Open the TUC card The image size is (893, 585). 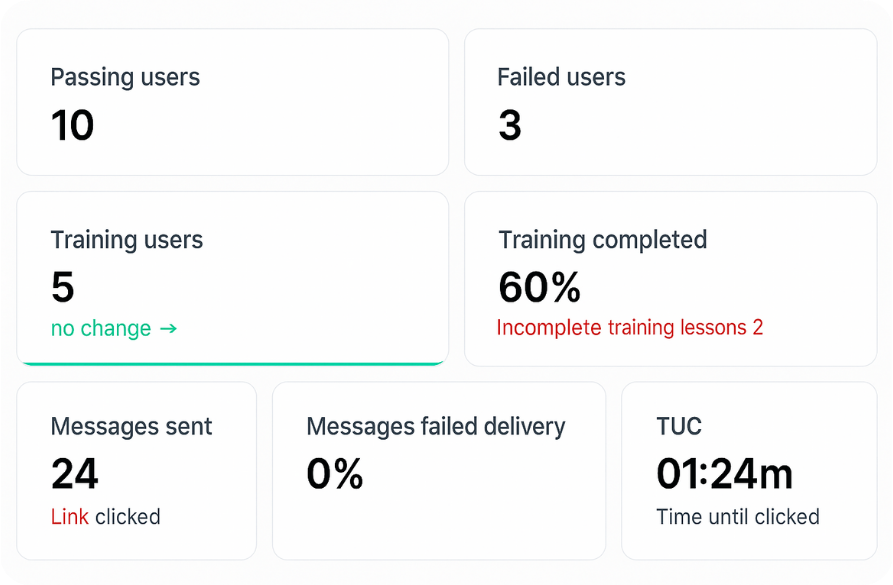[750, 470]
